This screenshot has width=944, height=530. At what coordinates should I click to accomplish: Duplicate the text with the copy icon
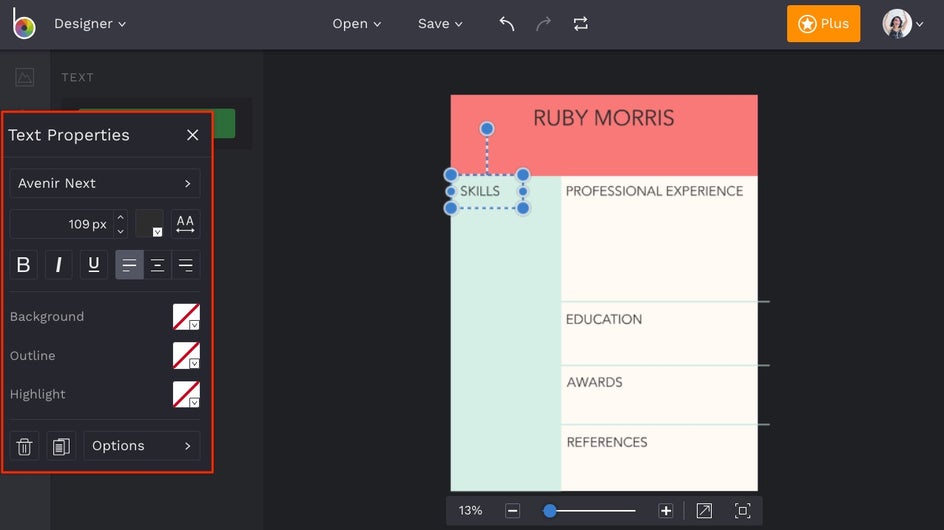click(x=62, y=446)
